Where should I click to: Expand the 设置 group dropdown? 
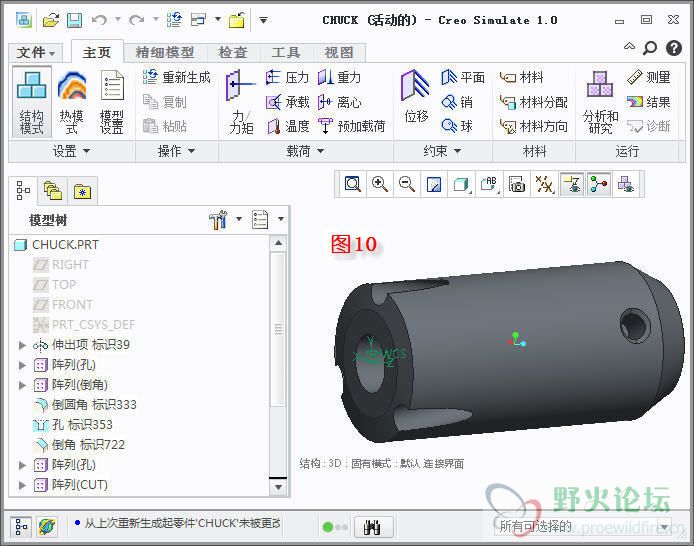click(71, 151)
